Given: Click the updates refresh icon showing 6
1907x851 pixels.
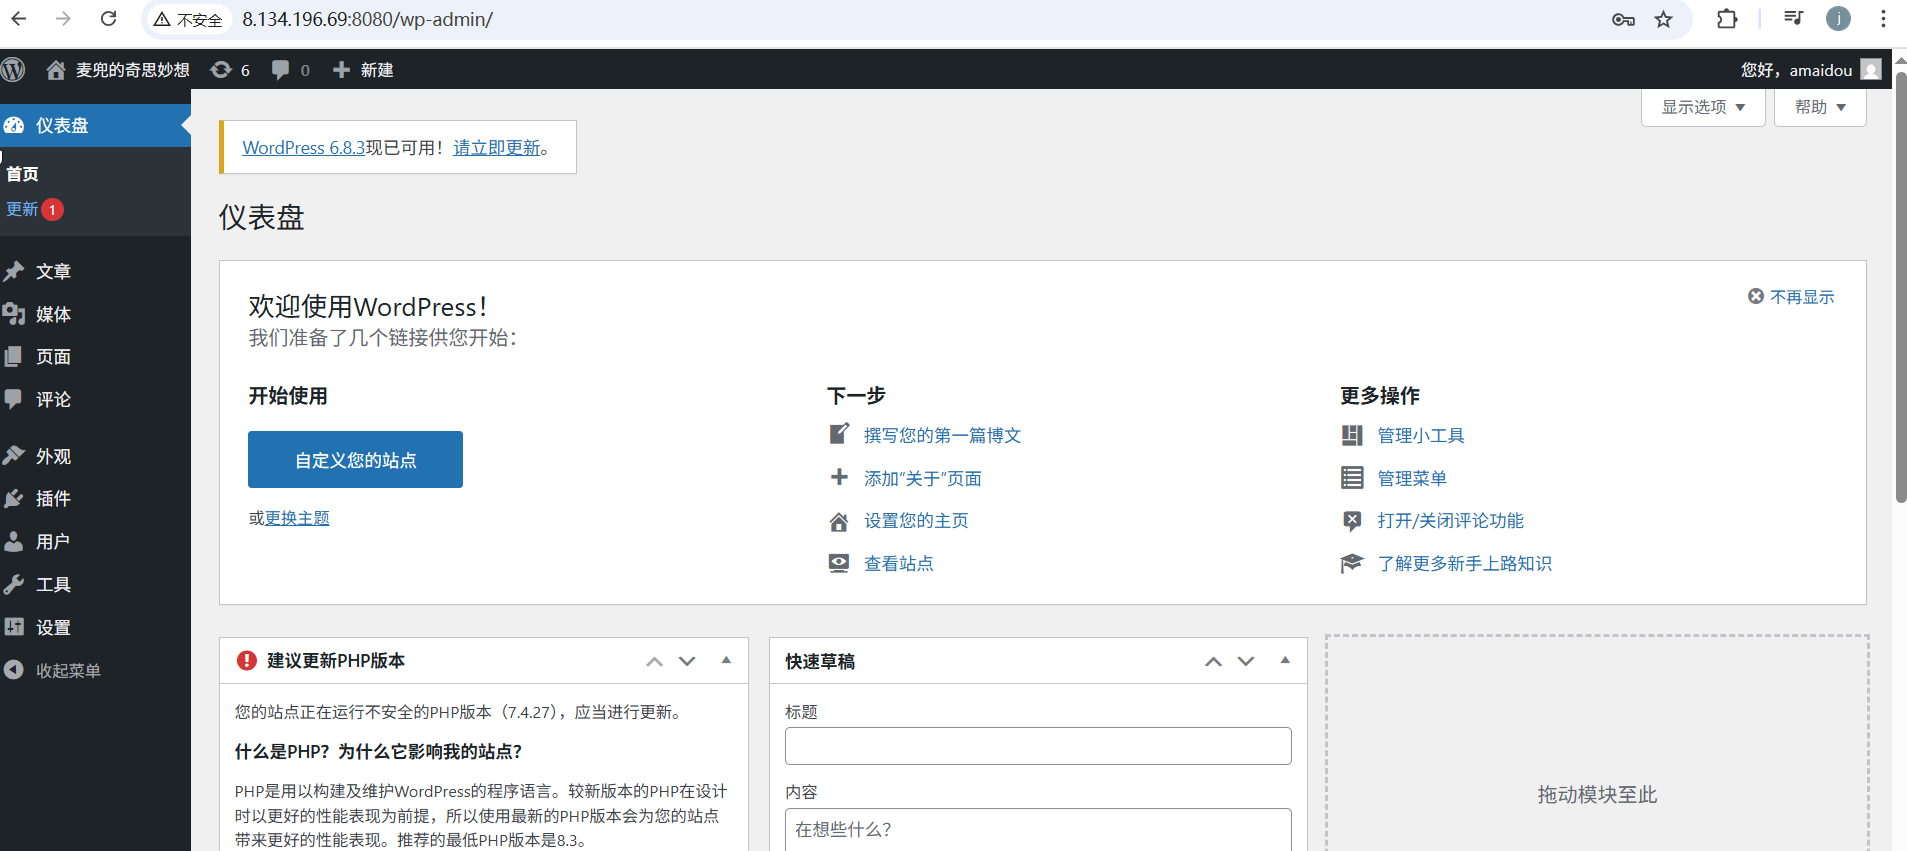Looking at the screenshot, I should 221,70.
